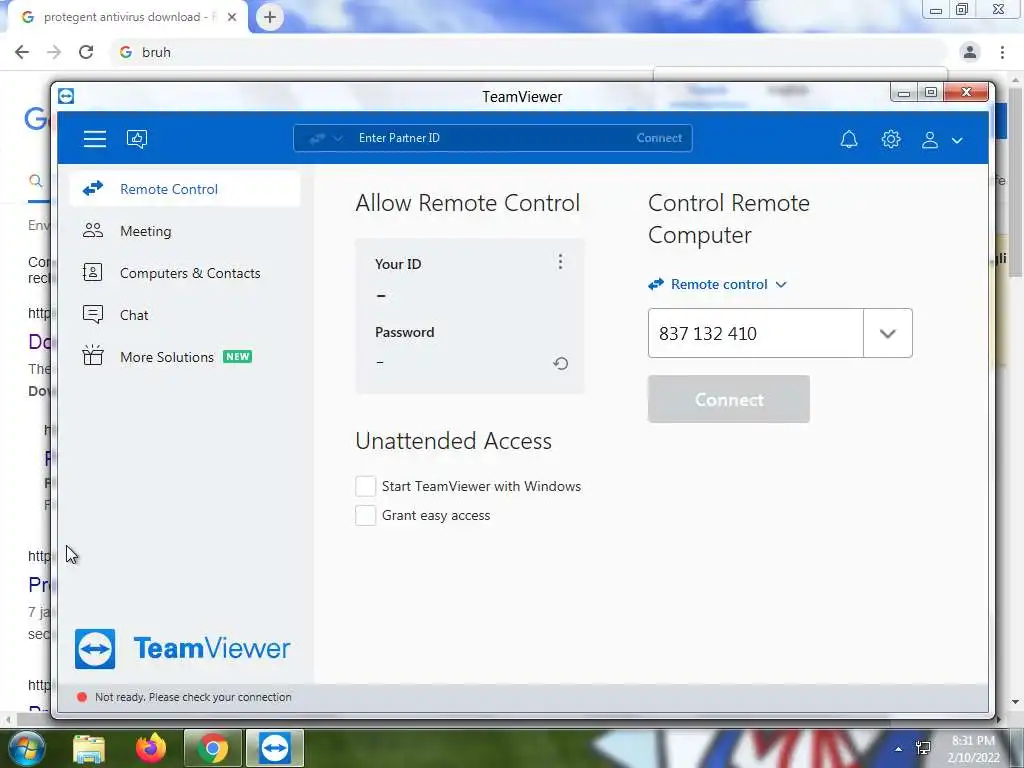The image size is (1024, 768).
Task: Open a new Chrome tab
Action: coord(270,17)
